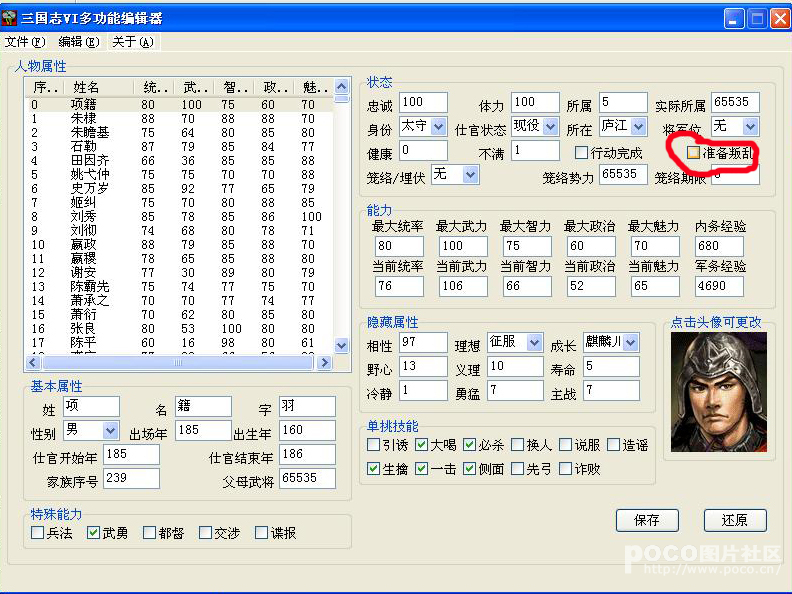Click the 体力 input field
Screen dimensions: 792x594
pyautogui.click(x=535, y=102)
